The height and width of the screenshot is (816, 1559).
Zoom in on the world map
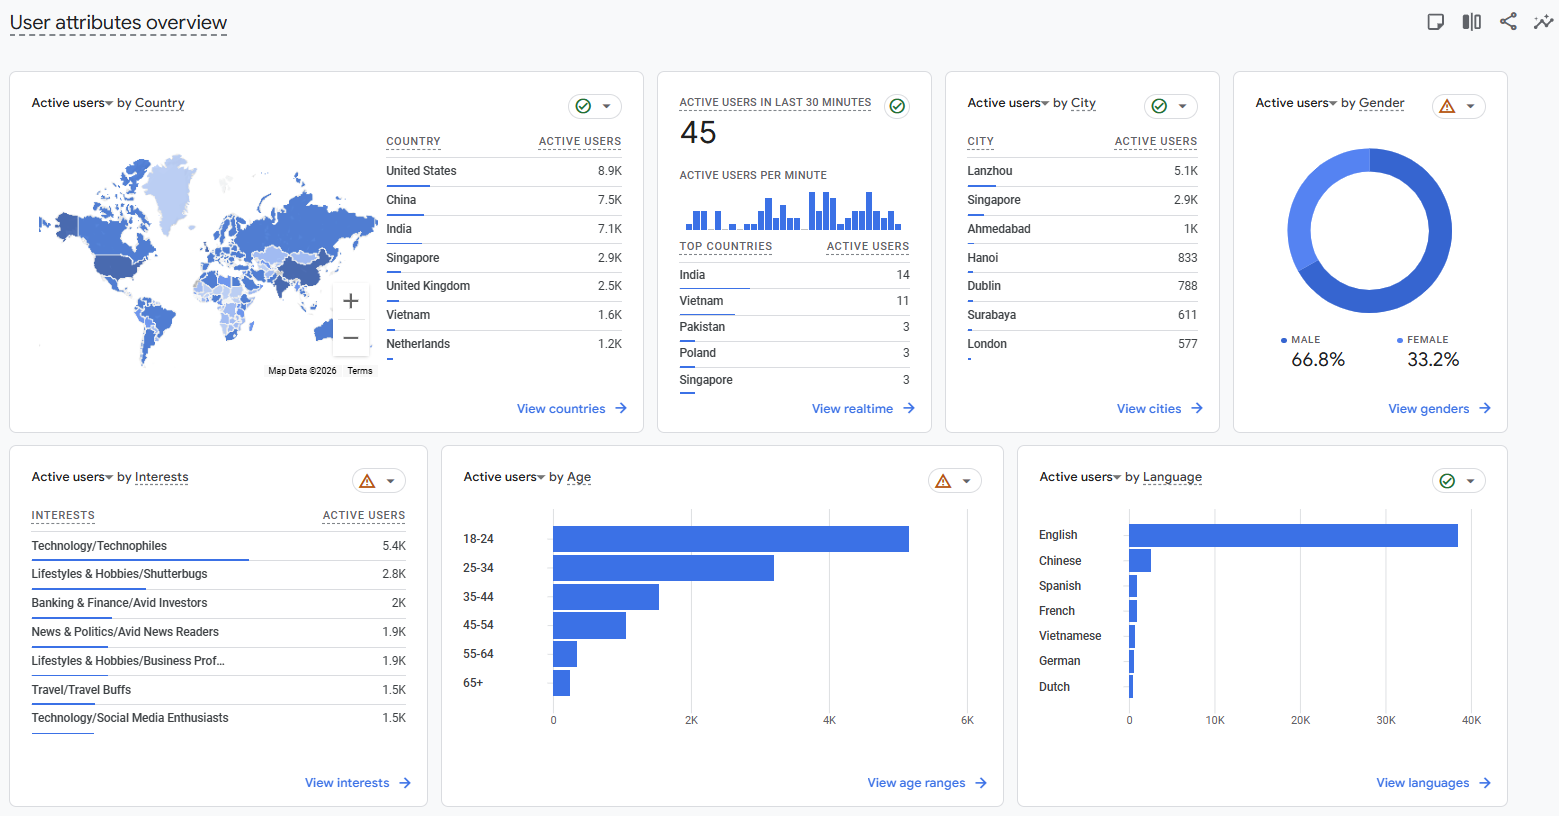click(350, 301)
